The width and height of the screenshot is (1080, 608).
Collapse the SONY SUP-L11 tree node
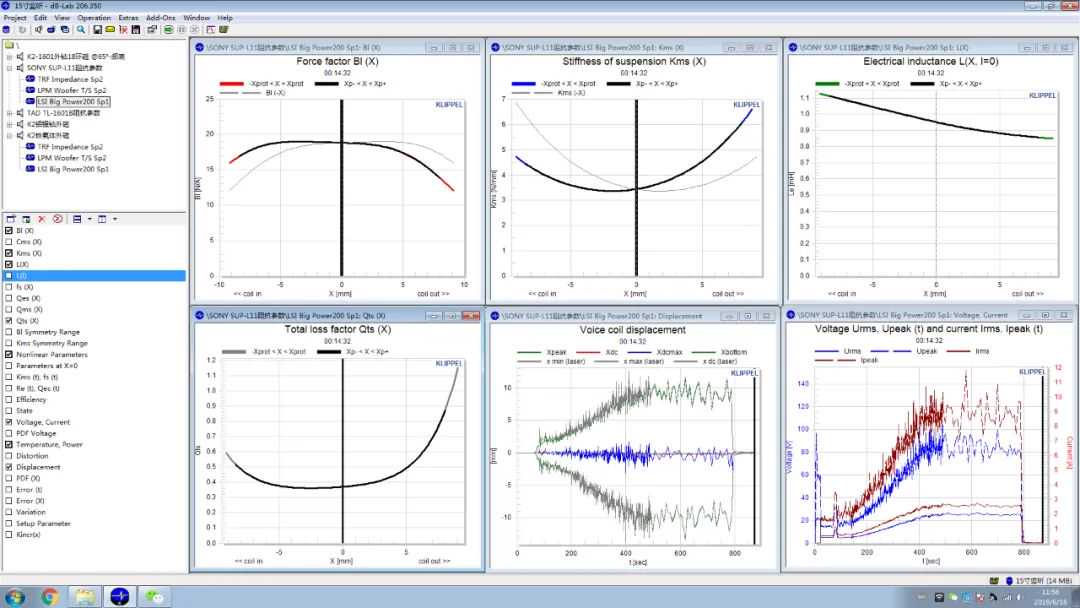[x=9, y=67]
